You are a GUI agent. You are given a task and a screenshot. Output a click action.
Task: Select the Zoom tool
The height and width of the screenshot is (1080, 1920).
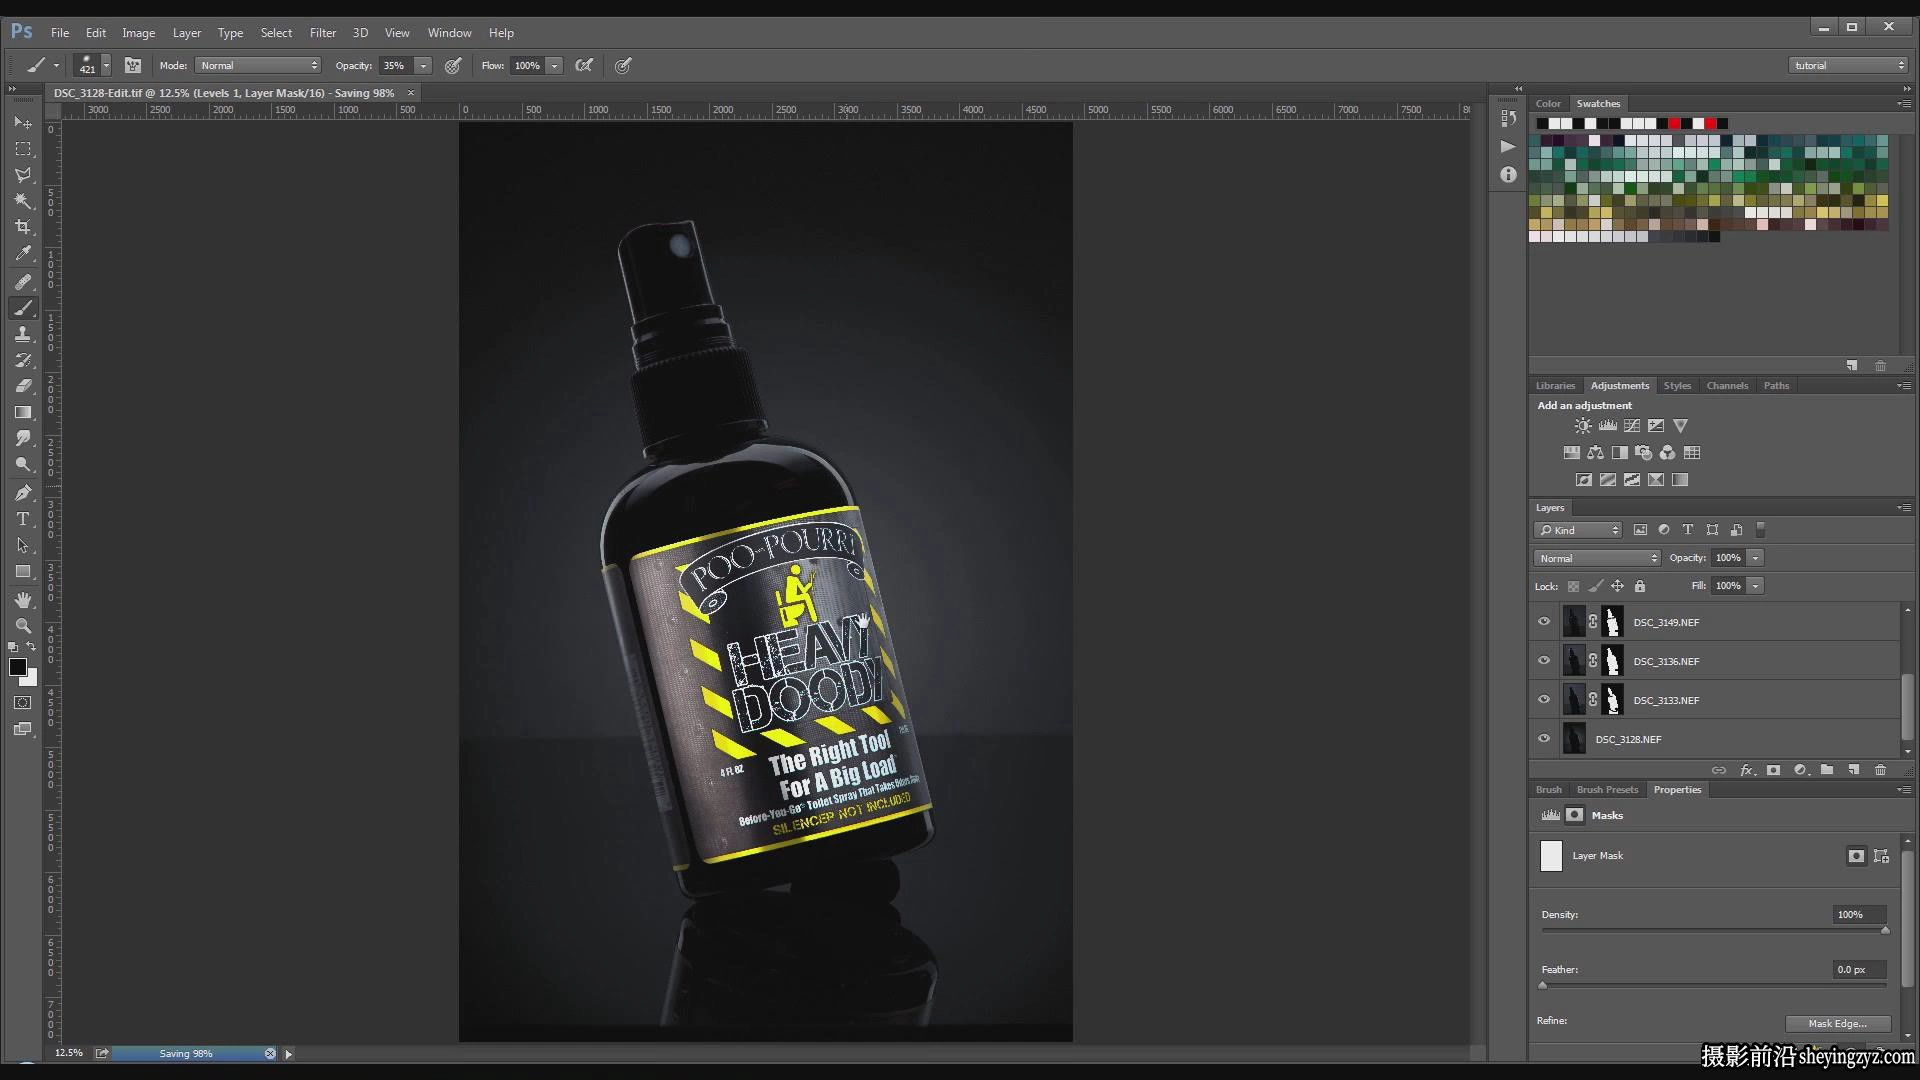[23, 626]
